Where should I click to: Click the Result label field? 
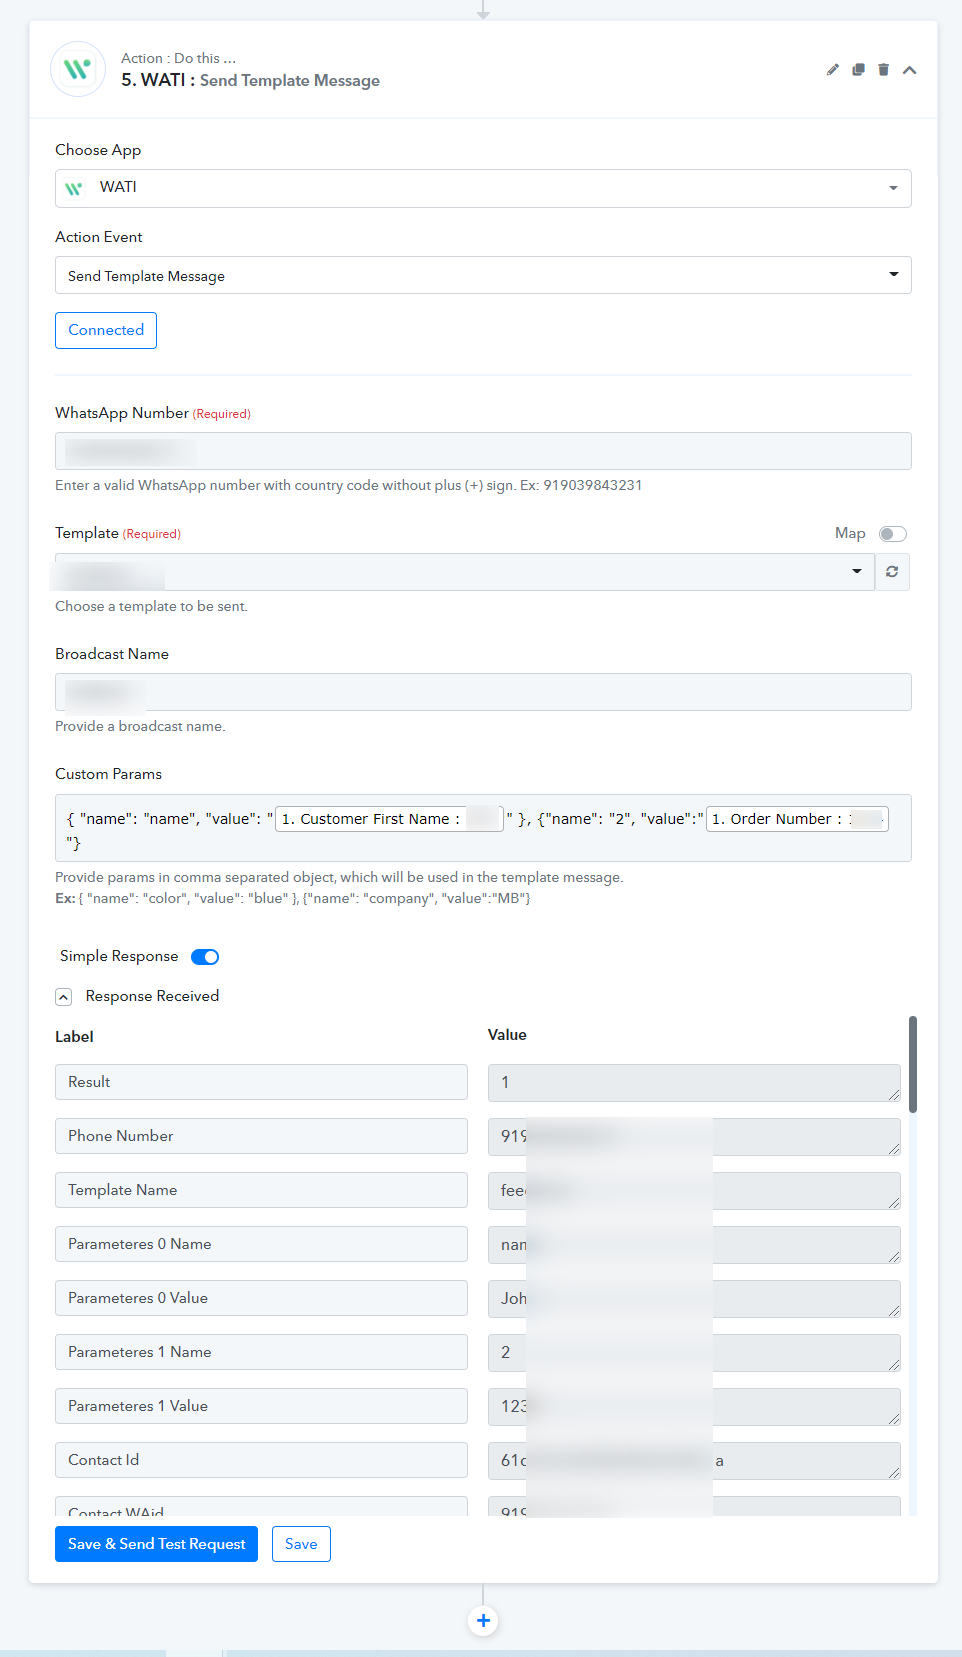point(261,1082)
